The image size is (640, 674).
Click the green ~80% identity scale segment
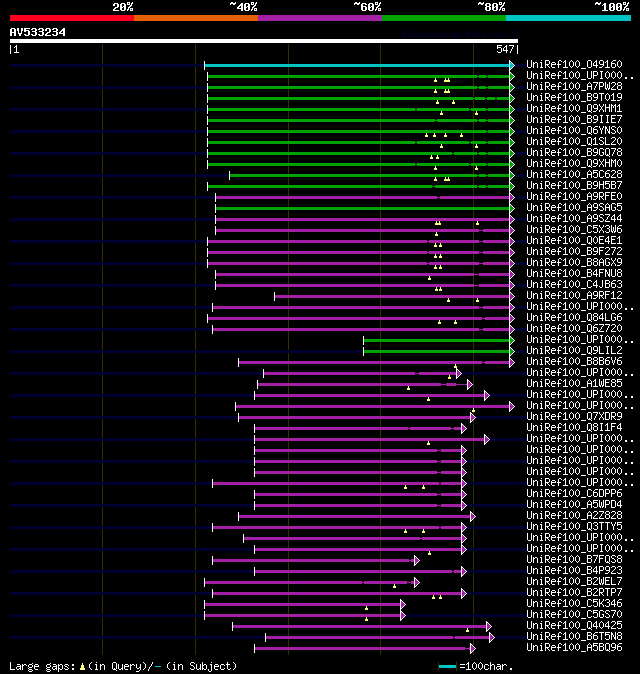click(444, 18)
